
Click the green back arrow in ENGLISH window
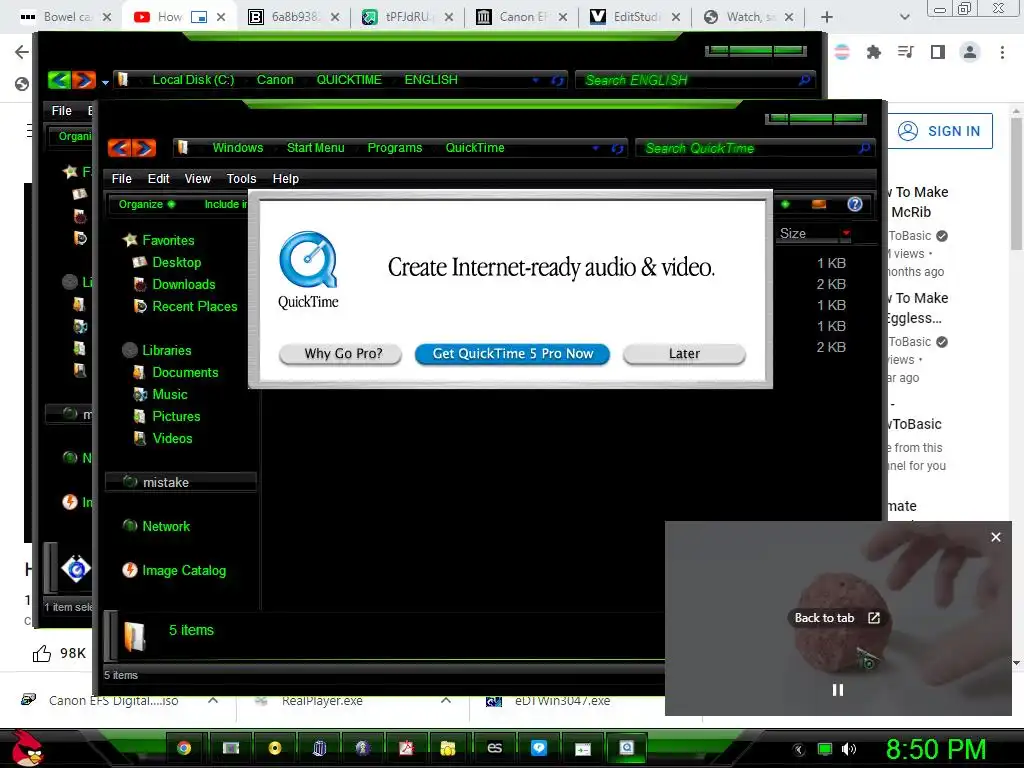59,80
